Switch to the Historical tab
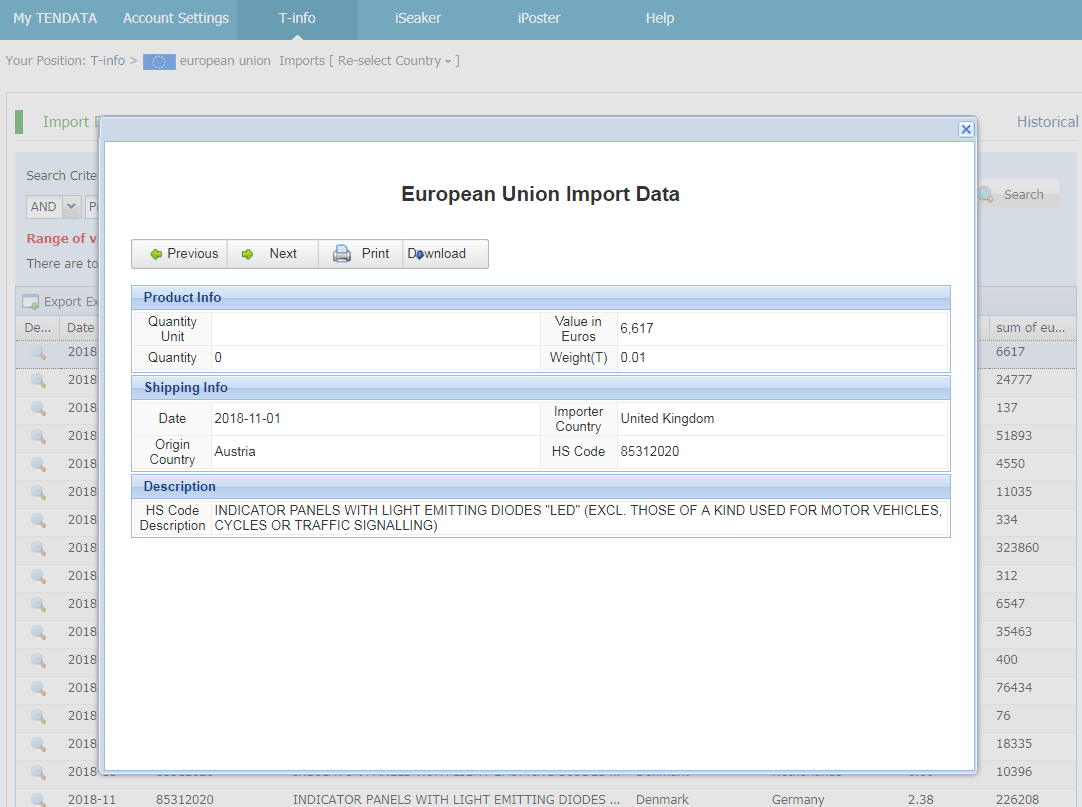 click(1047, 122)
